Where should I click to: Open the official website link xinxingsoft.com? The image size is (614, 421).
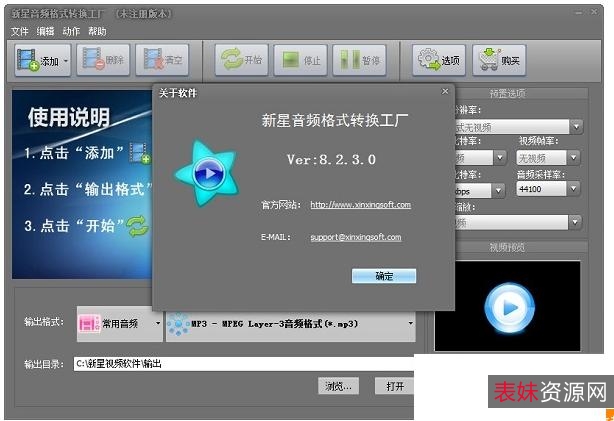(x=360, y=204)
